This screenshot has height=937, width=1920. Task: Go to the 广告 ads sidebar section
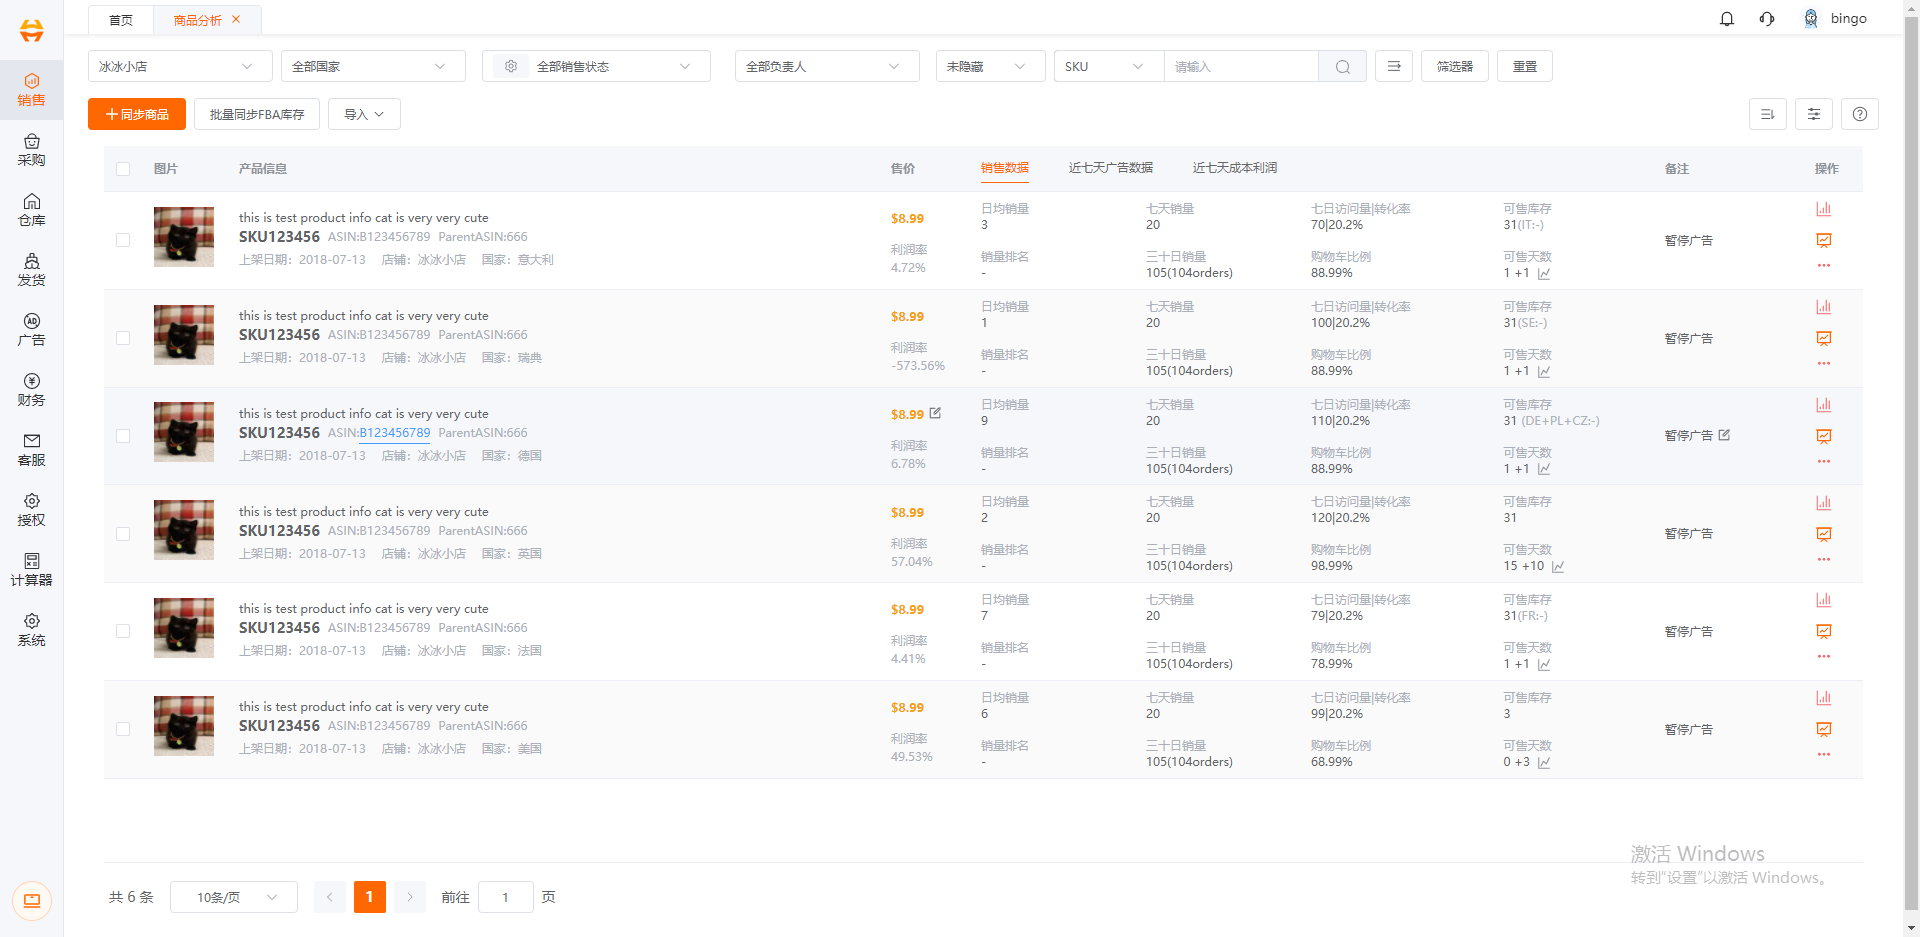(31, 330)
